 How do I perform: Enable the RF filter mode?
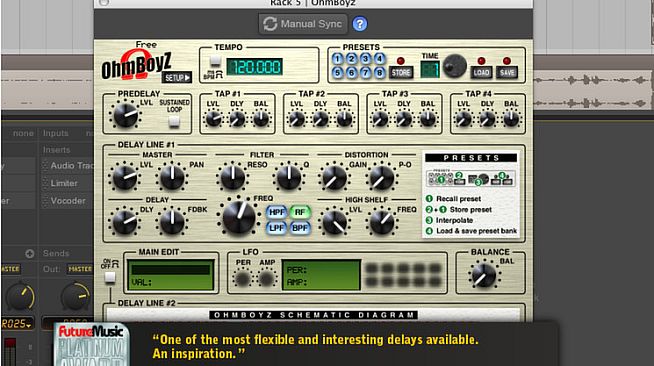(x=300, y=212)
